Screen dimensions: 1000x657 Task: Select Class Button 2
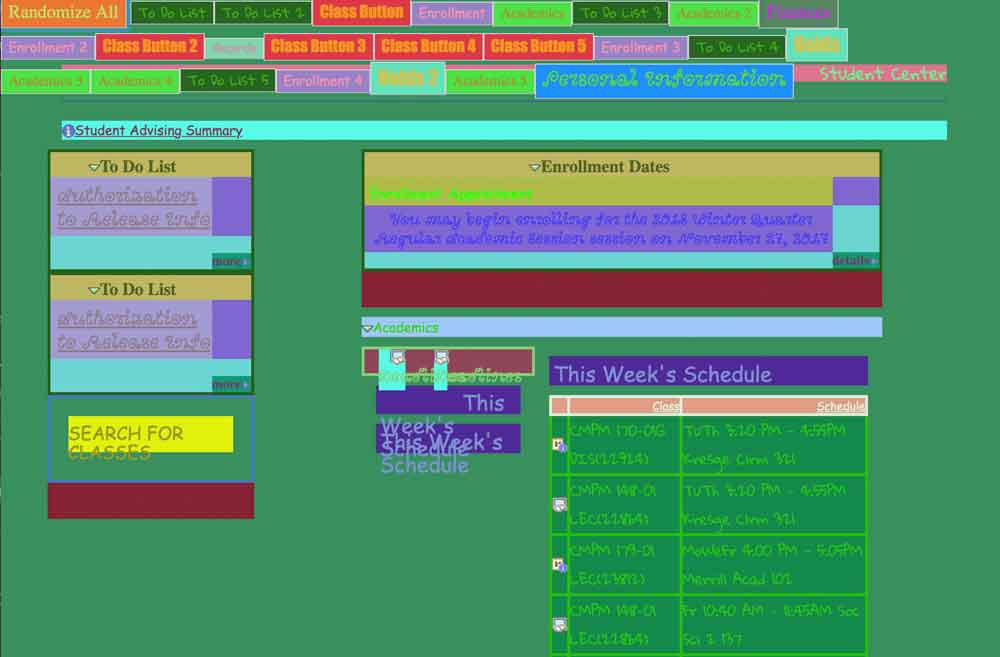150,46
